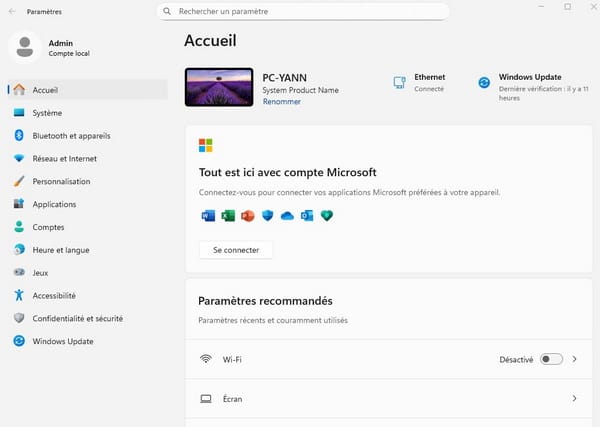The image size is (600, 427).
Task: Click the Microsoft four-color logo
Action: (x=205, y=145)
